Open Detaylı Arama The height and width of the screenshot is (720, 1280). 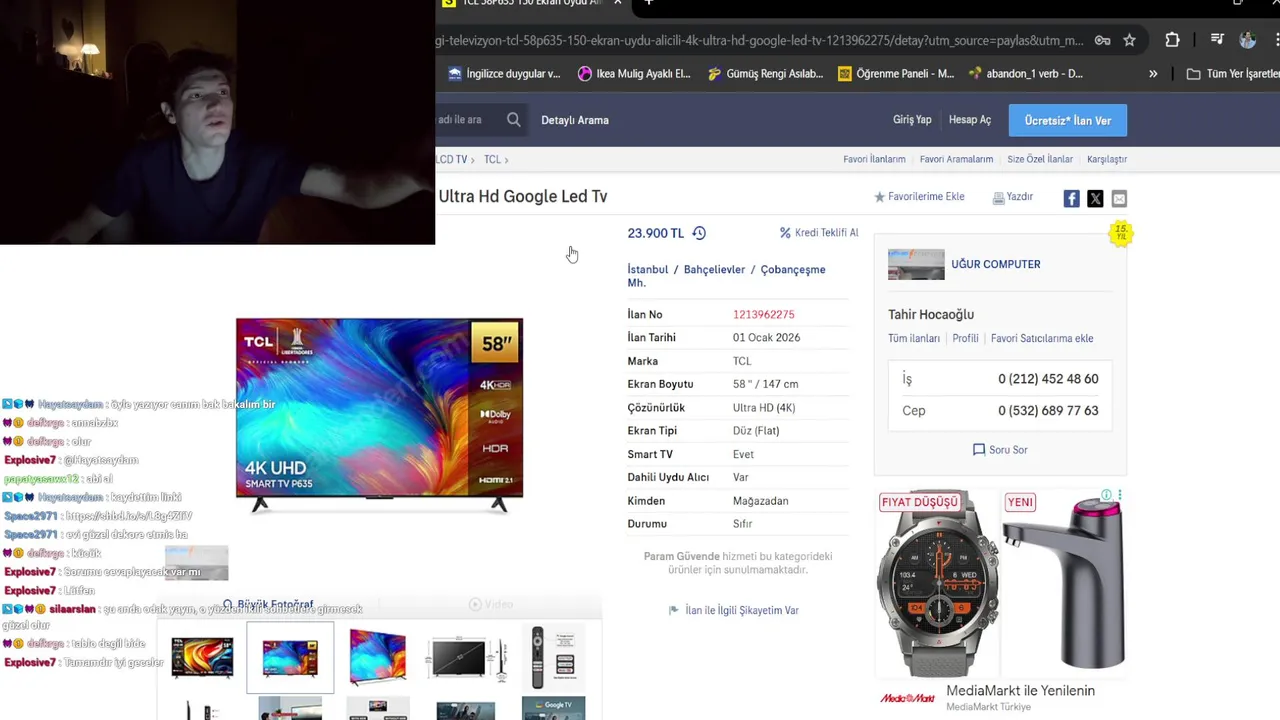click(575, 120)
